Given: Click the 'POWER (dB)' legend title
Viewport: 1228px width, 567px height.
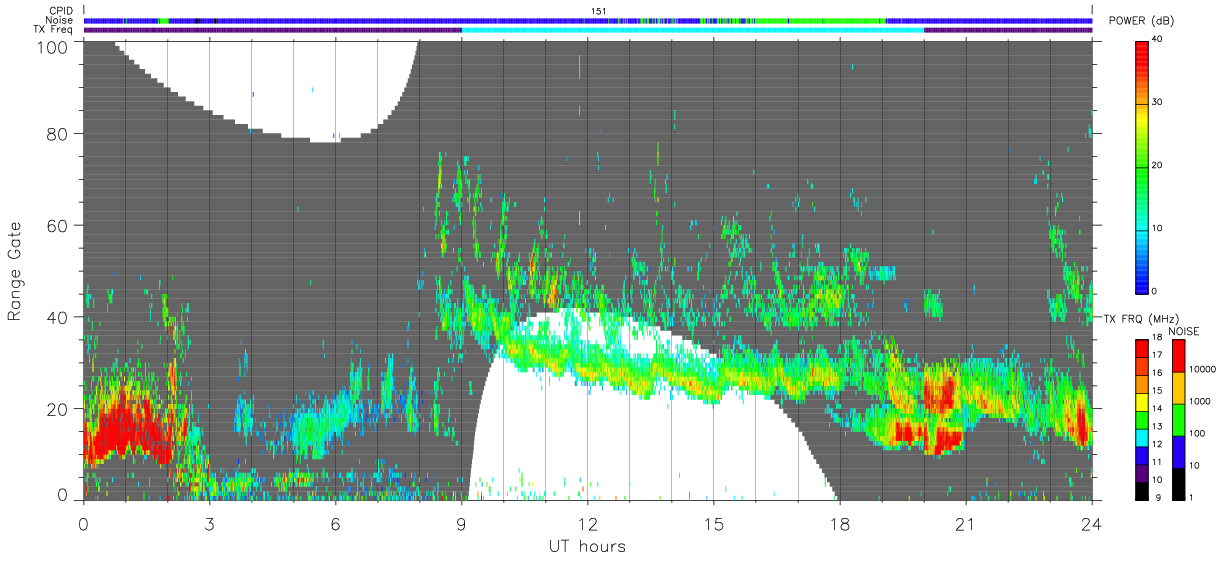Looking at the screenshot, I should 1142,23.
